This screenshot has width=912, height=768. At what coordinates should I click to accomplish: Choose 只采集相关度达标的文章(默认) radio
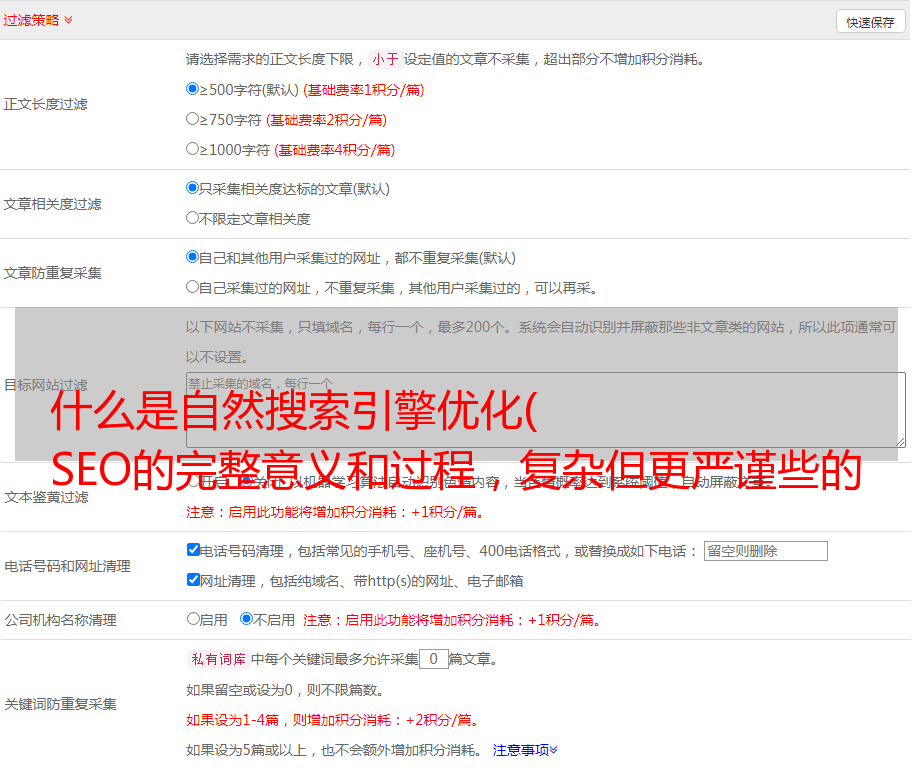(192, 188)
